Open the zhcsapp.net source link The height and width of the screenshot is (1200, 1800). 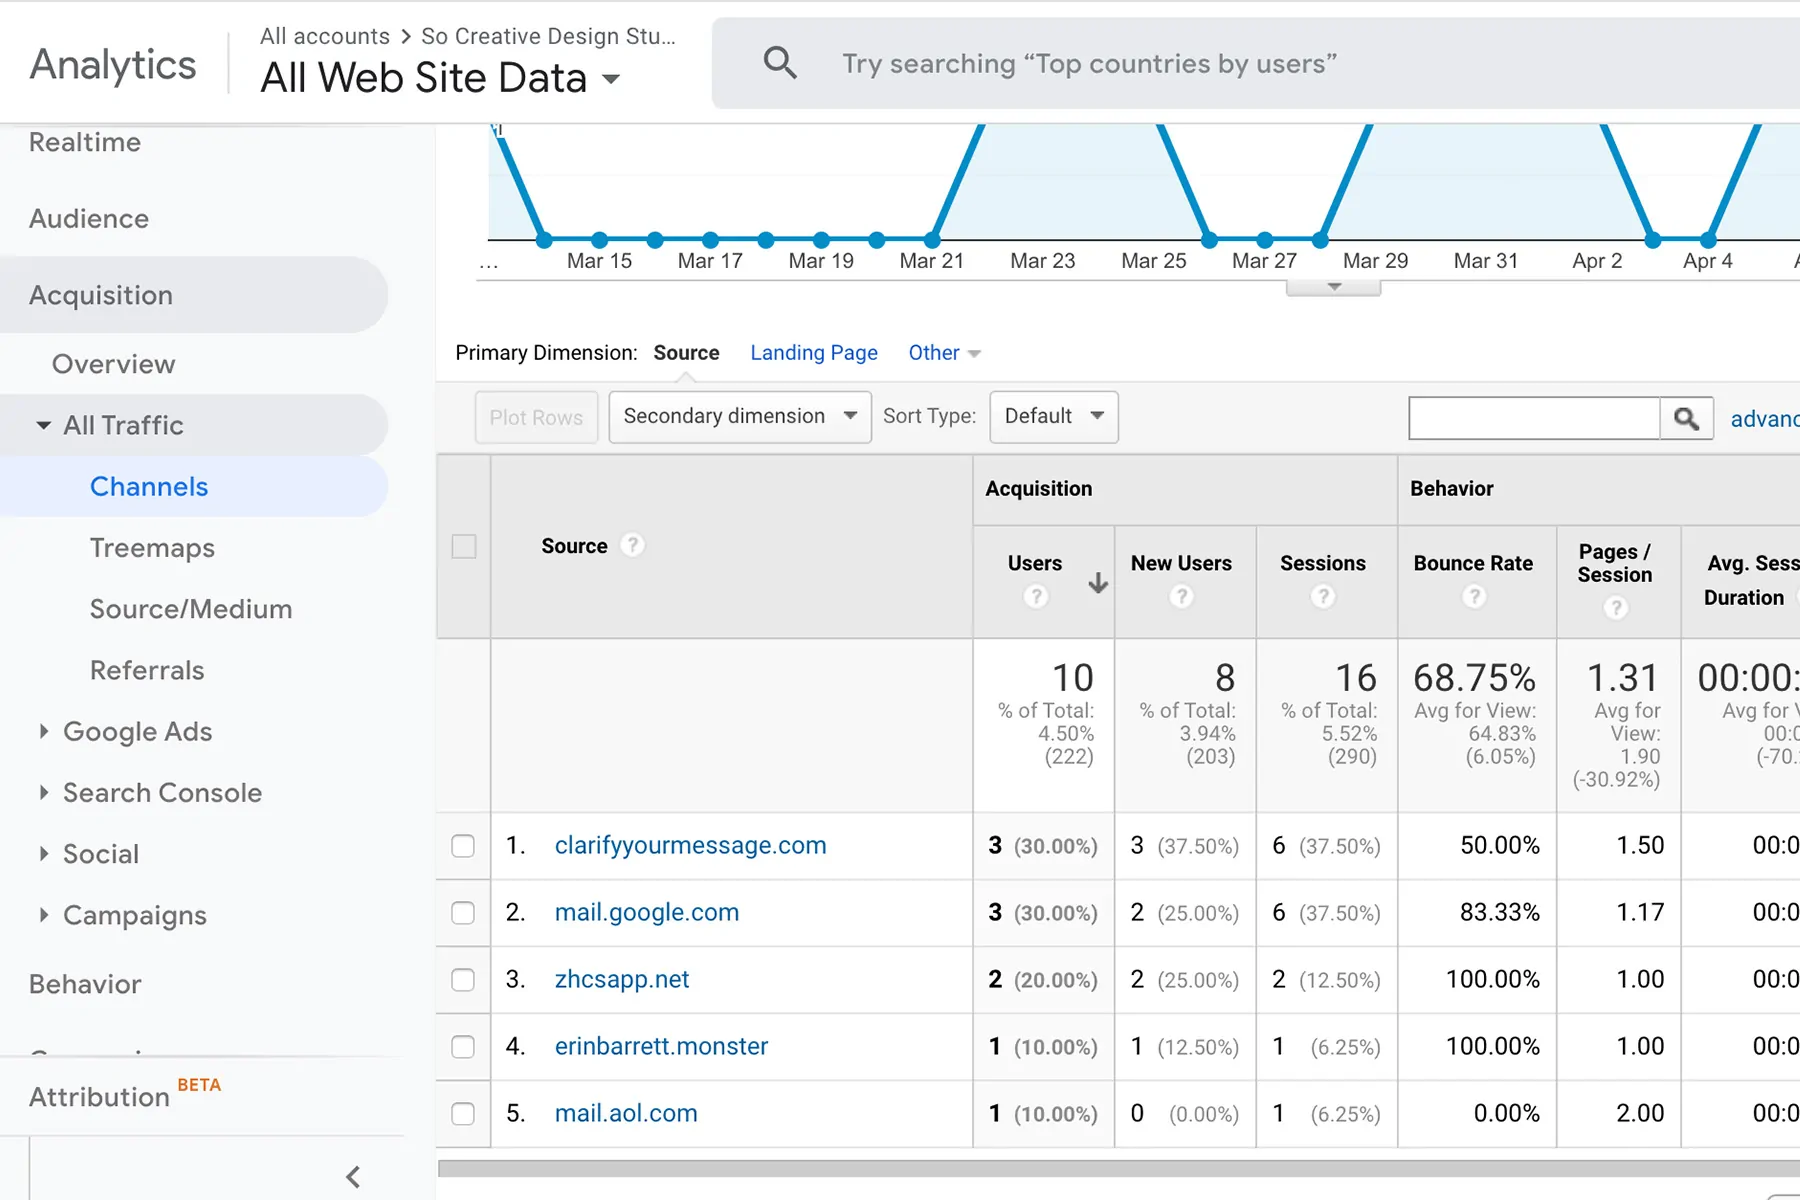click(x=621, y=980)
